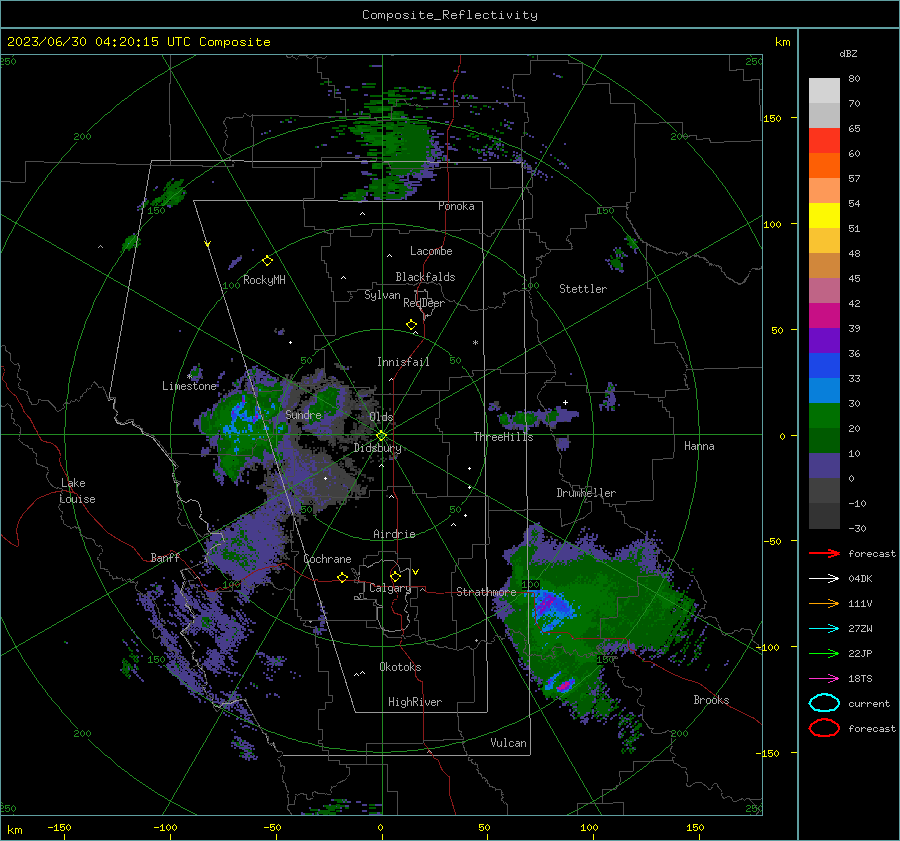
Task: Click the Cochrane city label
Action: (x=327, y=559)
